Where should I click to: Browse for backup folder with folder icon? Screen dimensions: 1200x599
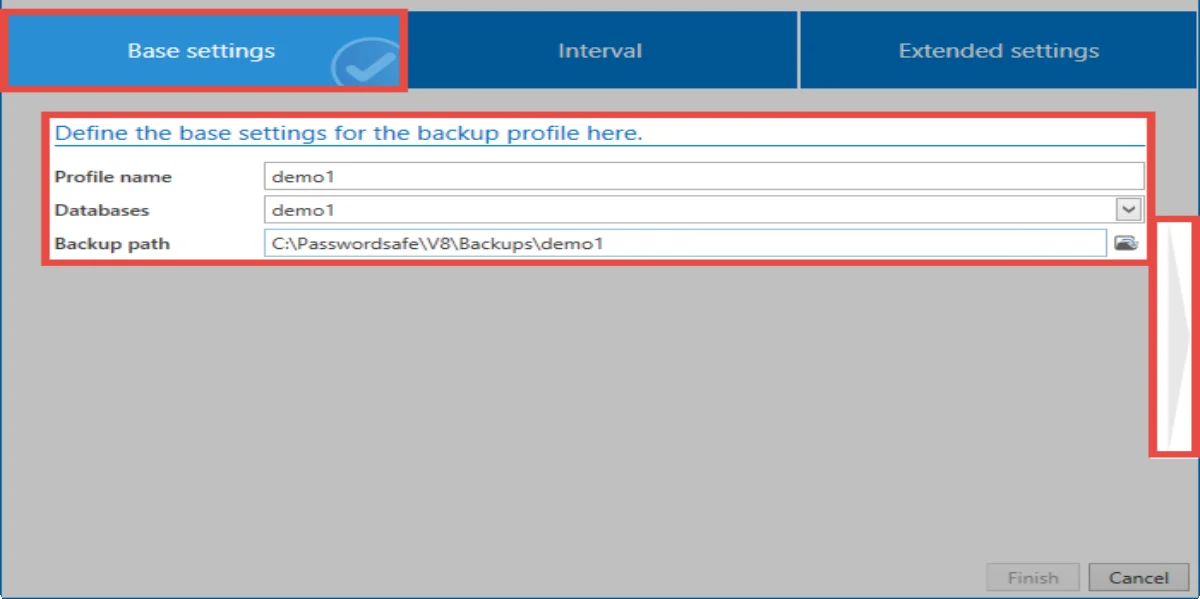click(1127, 243)
